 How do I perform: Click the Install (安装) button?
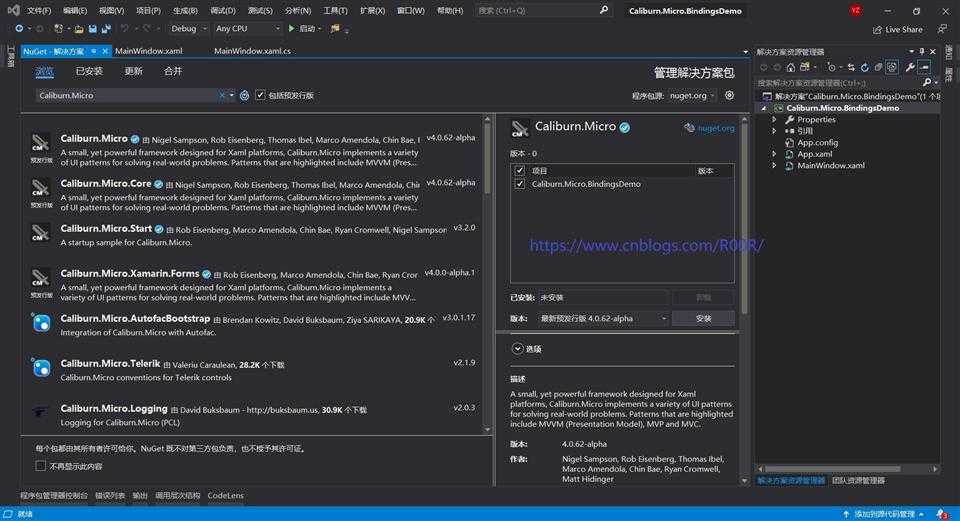[703, 318]
